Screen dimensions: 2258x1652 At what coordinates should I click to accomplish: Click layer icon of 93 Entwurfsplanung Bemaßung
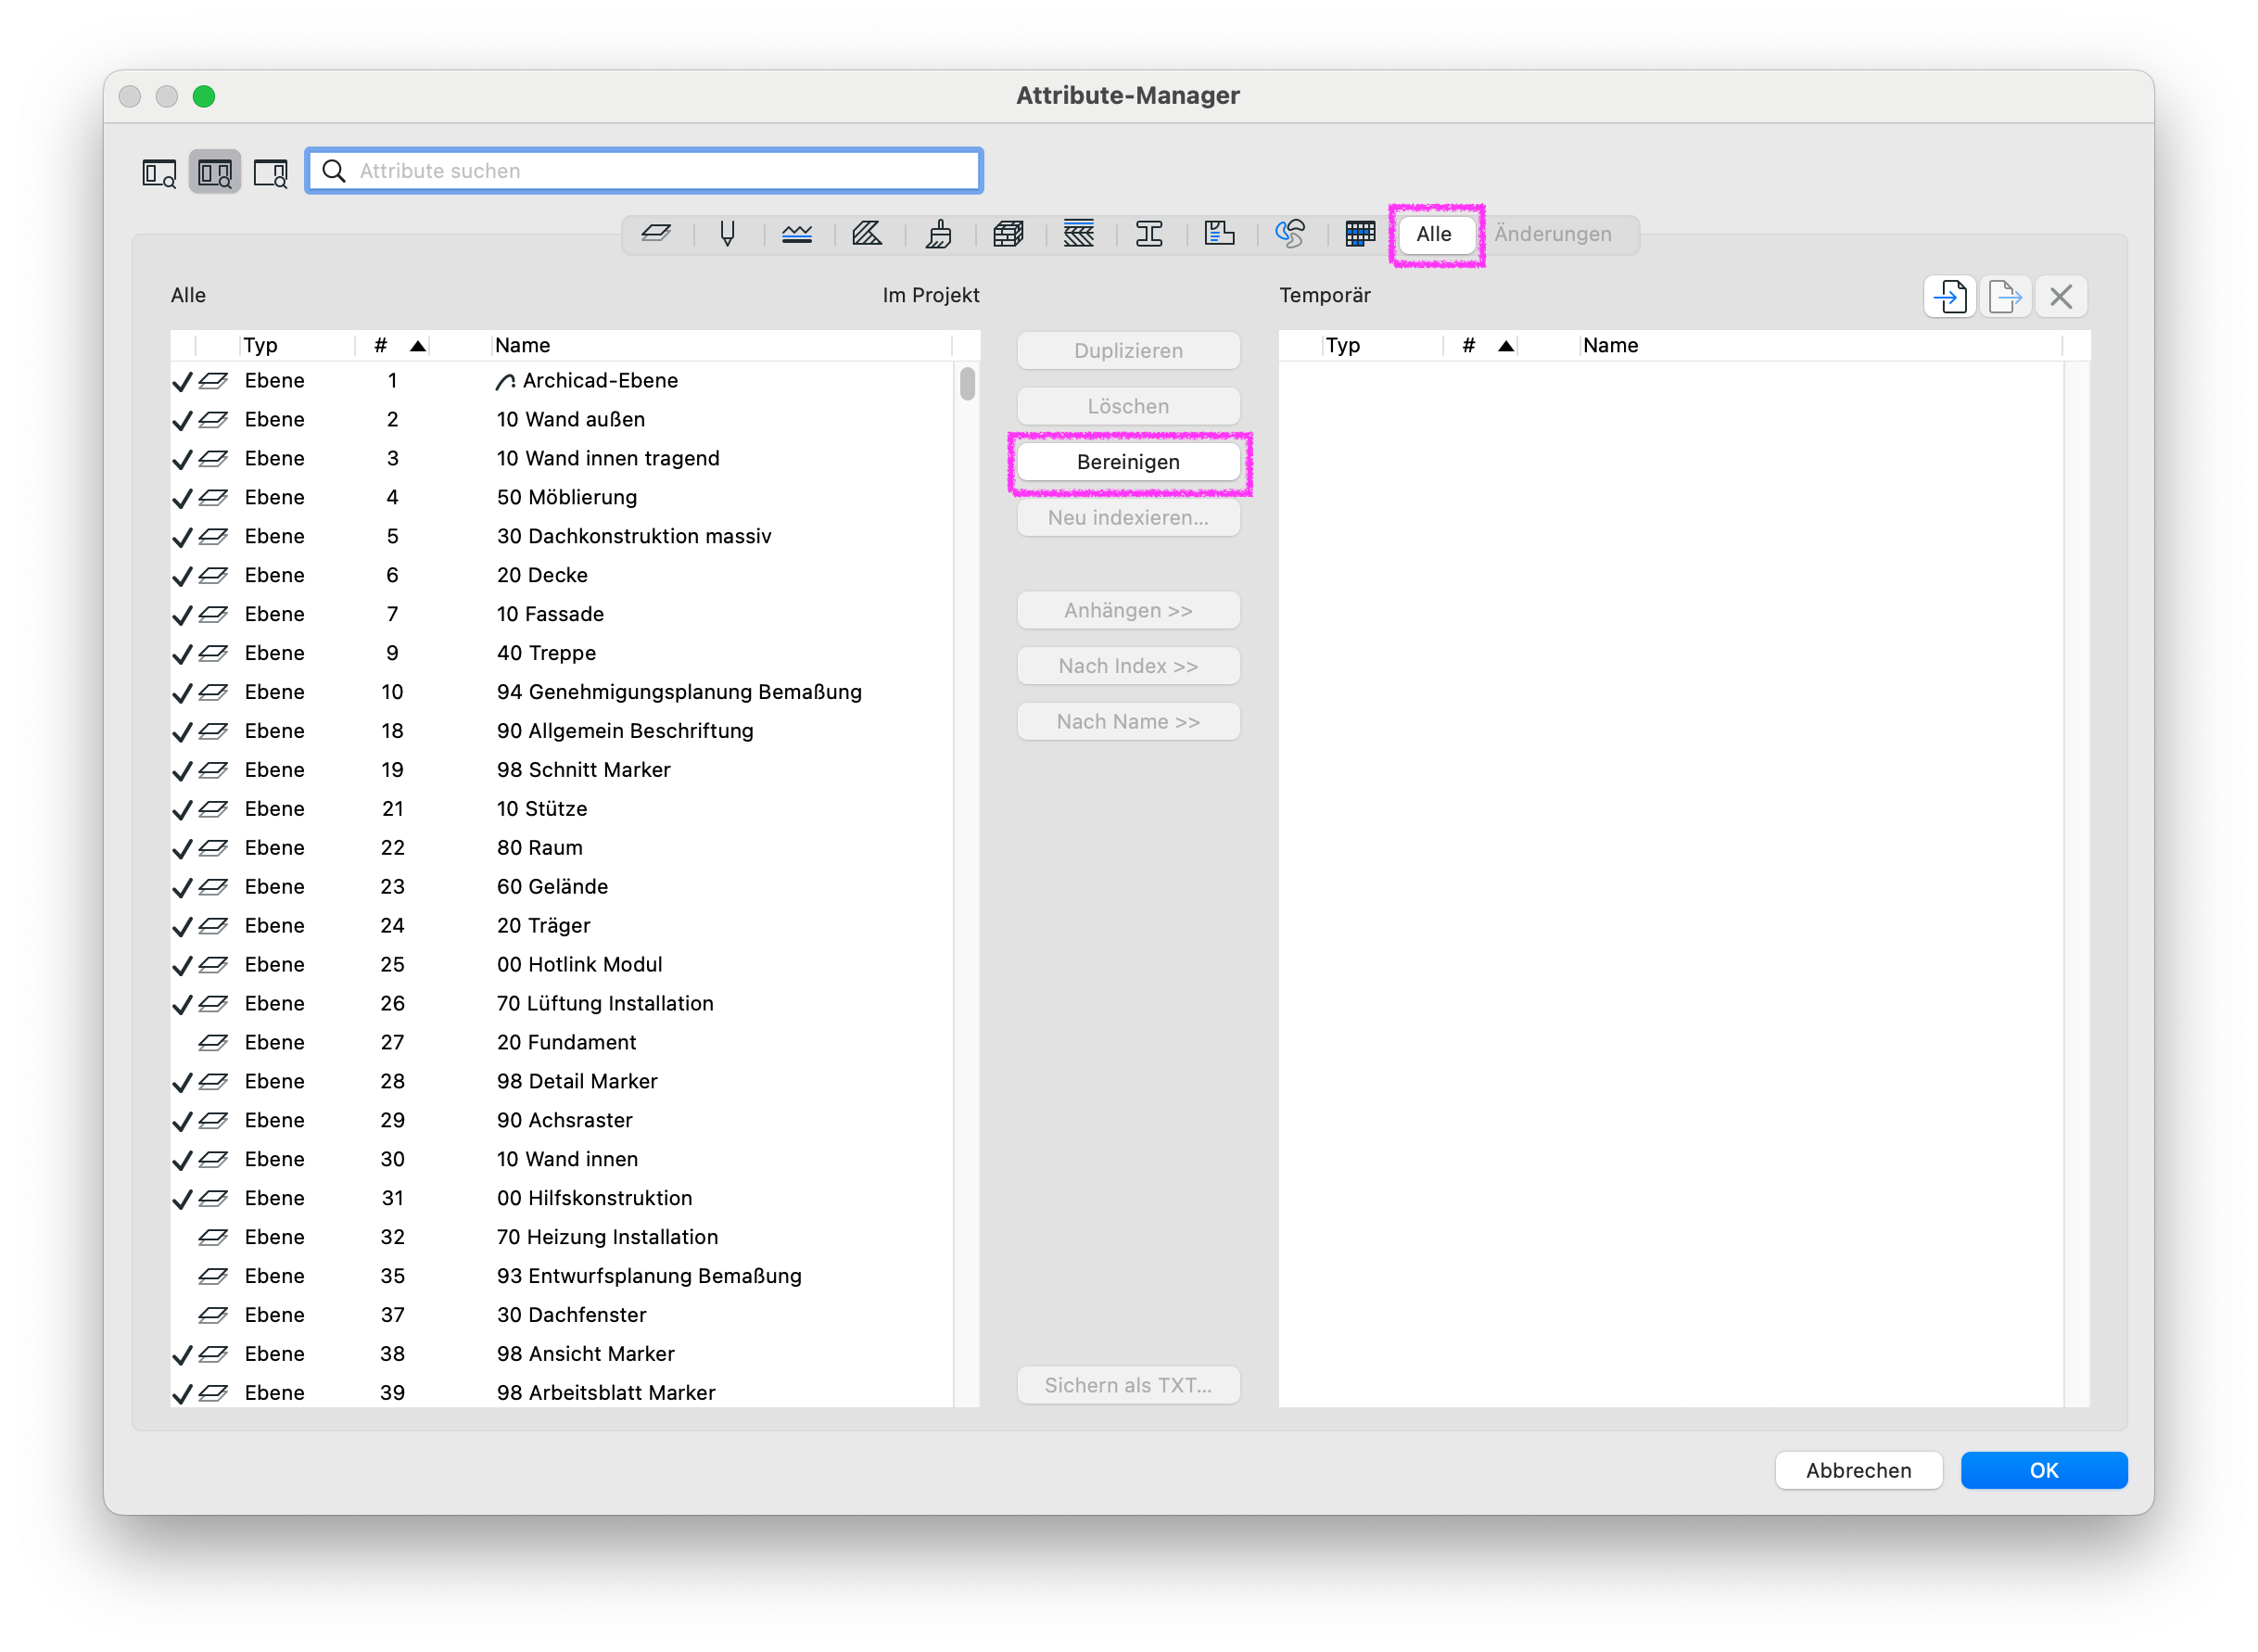(x=212, y=1277)
